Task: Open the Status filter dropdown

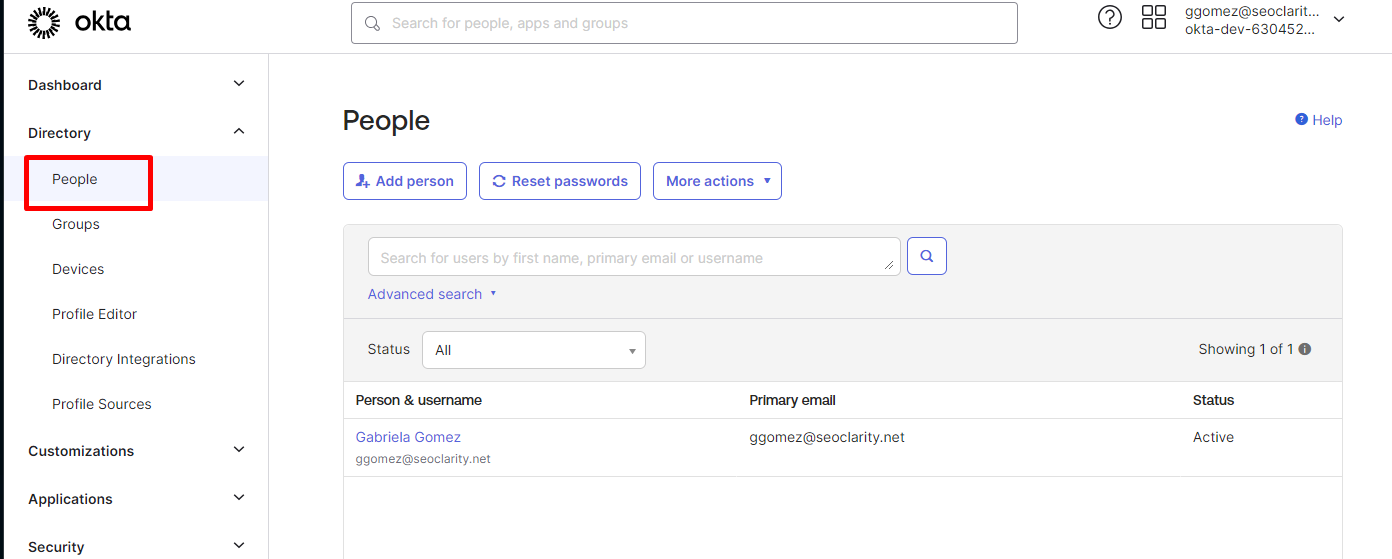Action: (534, 350)
